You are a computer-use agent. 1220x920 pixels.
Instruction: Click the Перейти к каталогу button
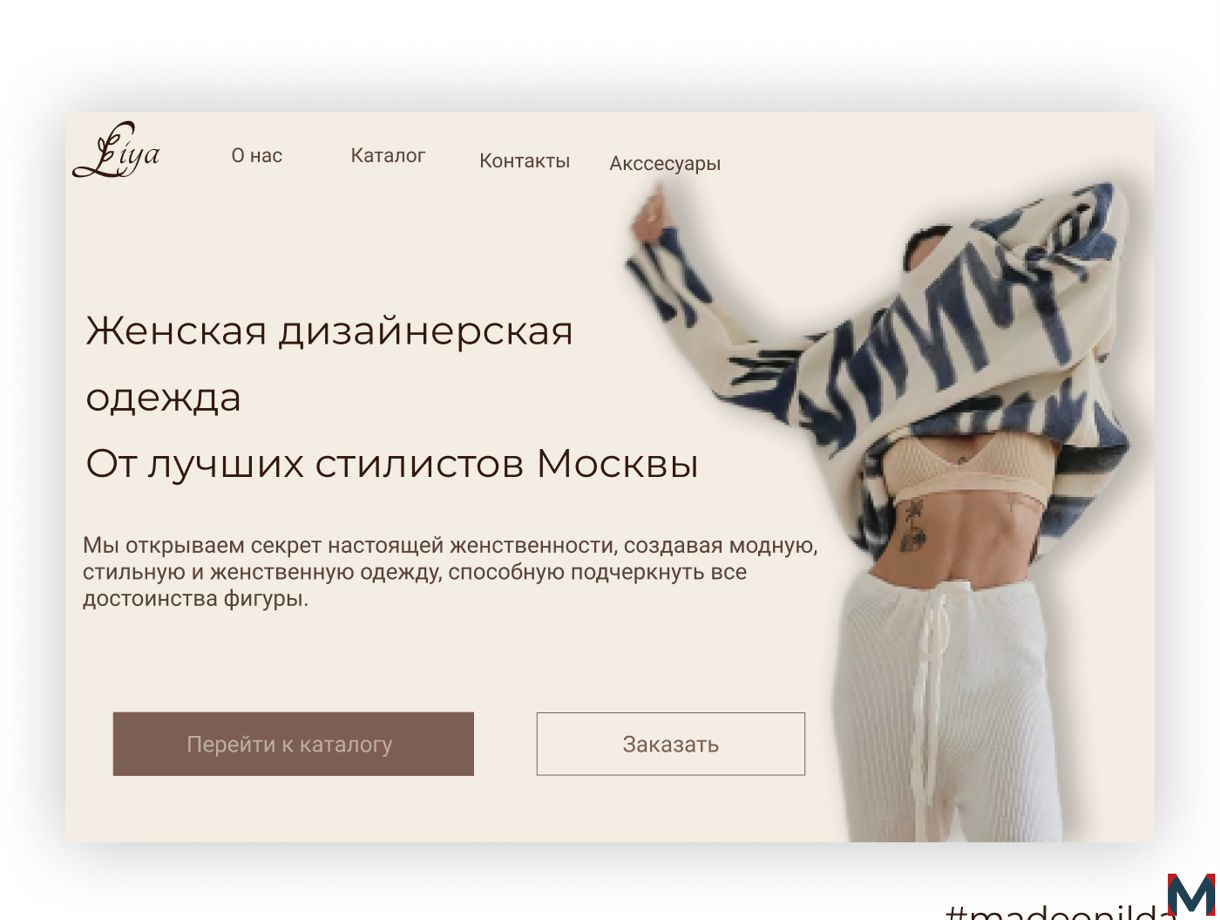click(x=293, y=744)
